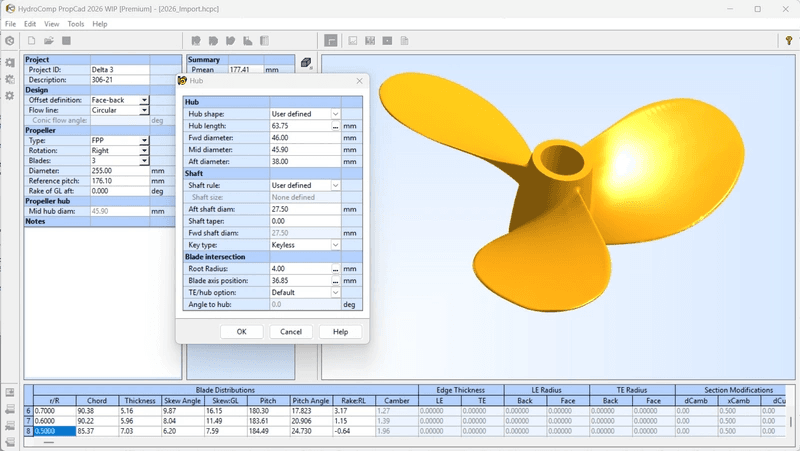Open the Rotation dropdown

point(144,151)
